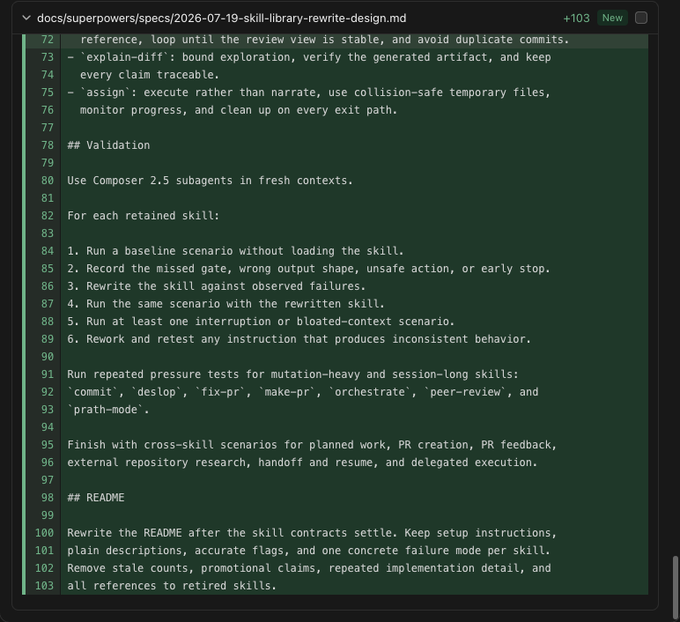Screen dimensions: 680x622
Task: Click line number 72 at top
Action: point(47,39)
